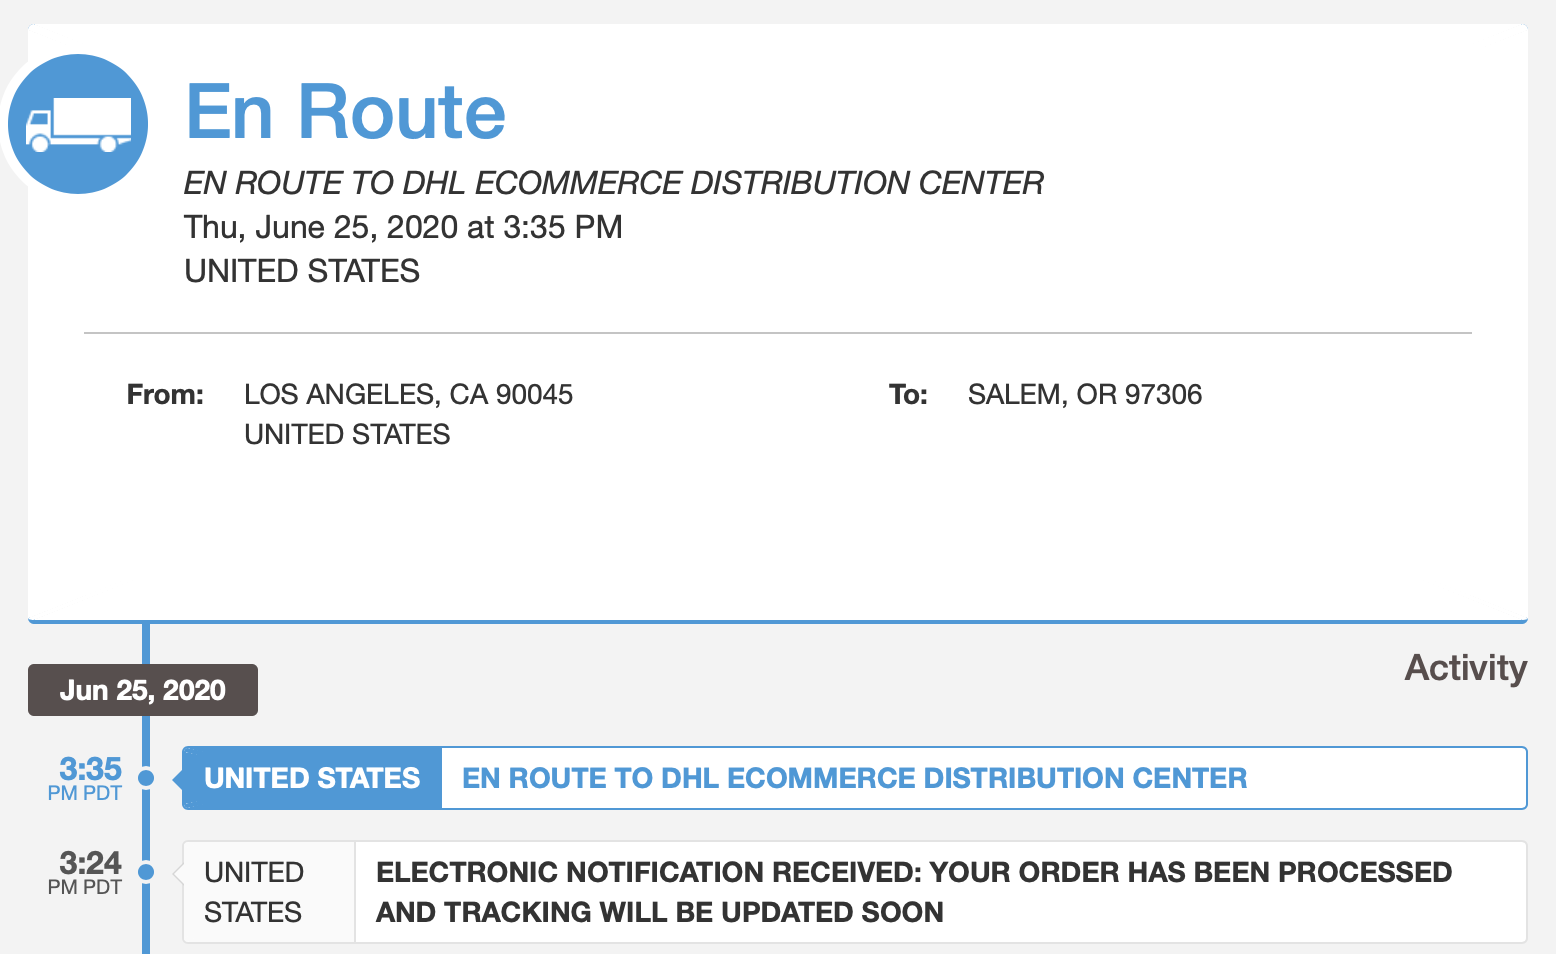
Task: Click the To: label
Action: coord(908,395)
